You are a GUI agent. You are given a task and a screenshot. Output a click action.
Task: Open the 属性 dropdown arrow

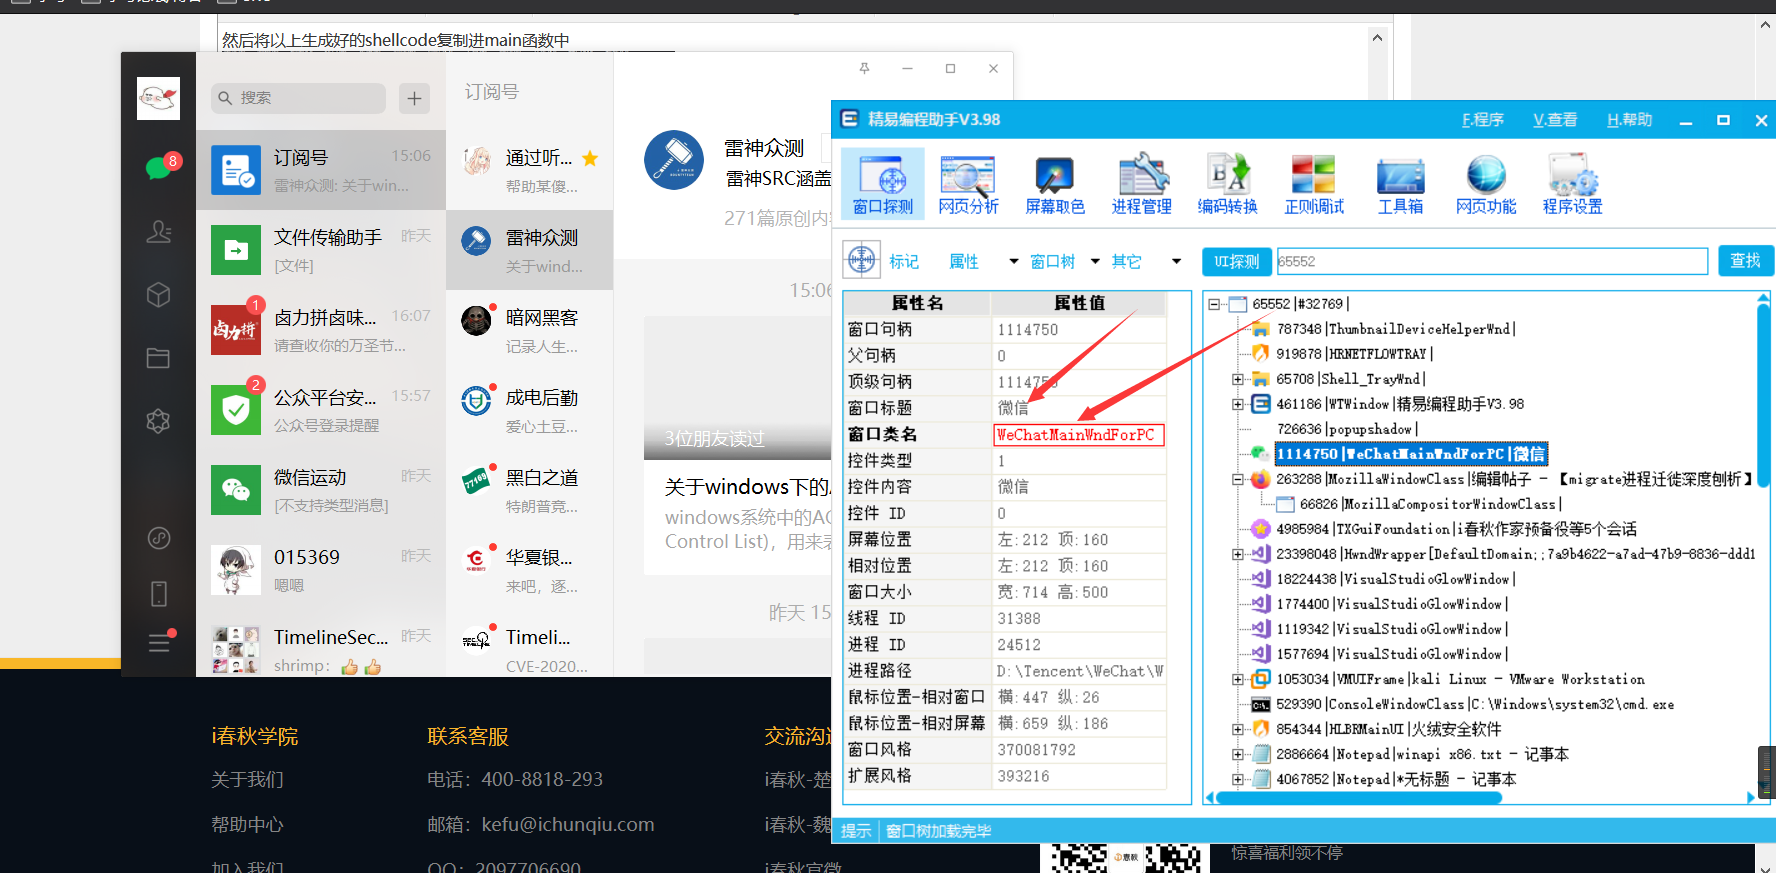pyautogui.click(x=1013, y=262)
